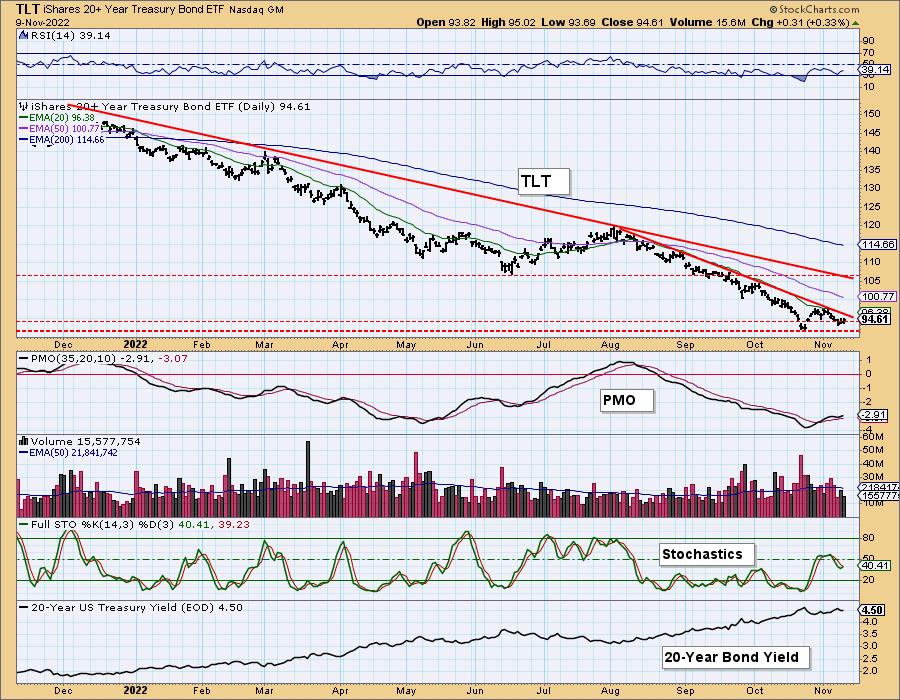This screenshot has width=900, height=700.
Task: Click the 94.61 last price tag
Action: coord(875,319)
